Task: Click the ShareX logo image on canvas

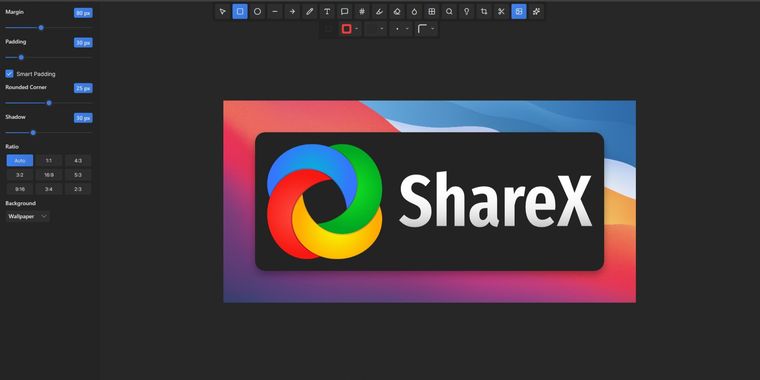Action: 429,201
